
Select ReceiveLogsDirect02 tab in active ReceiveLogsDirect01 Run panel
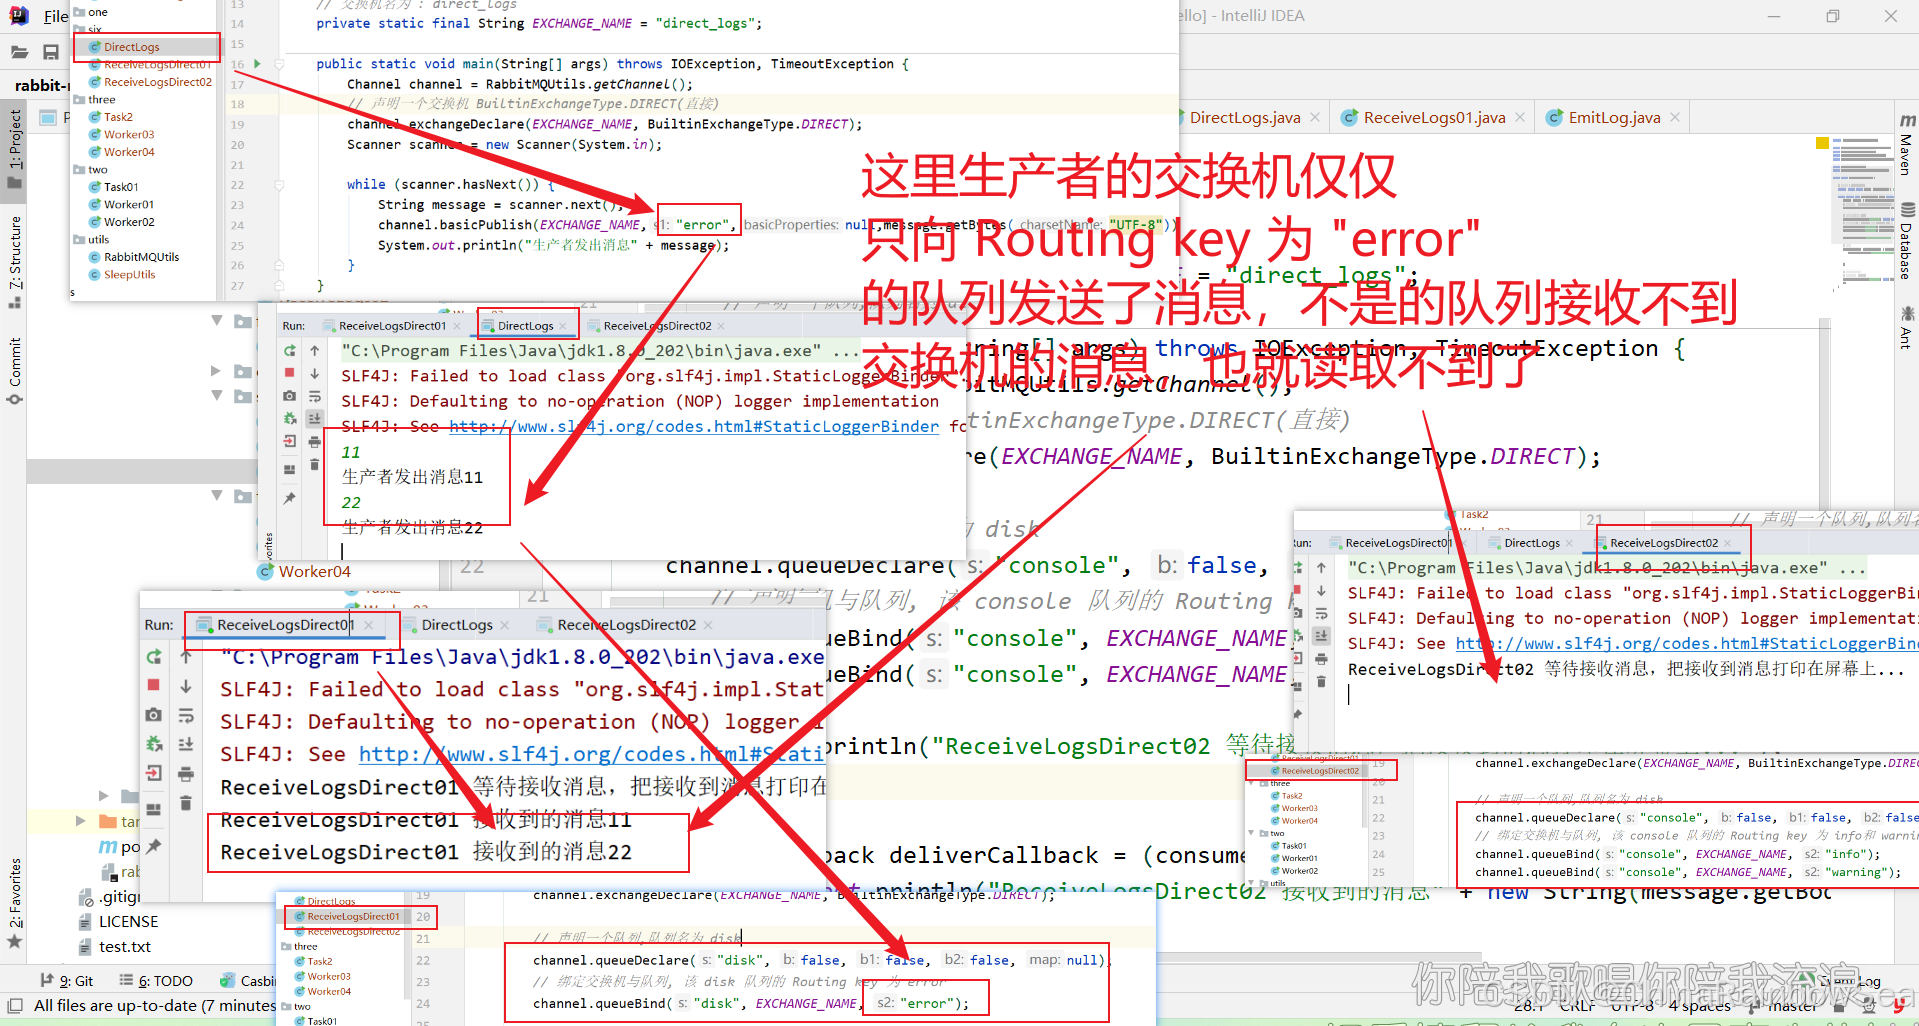click(x=626, y=625)
